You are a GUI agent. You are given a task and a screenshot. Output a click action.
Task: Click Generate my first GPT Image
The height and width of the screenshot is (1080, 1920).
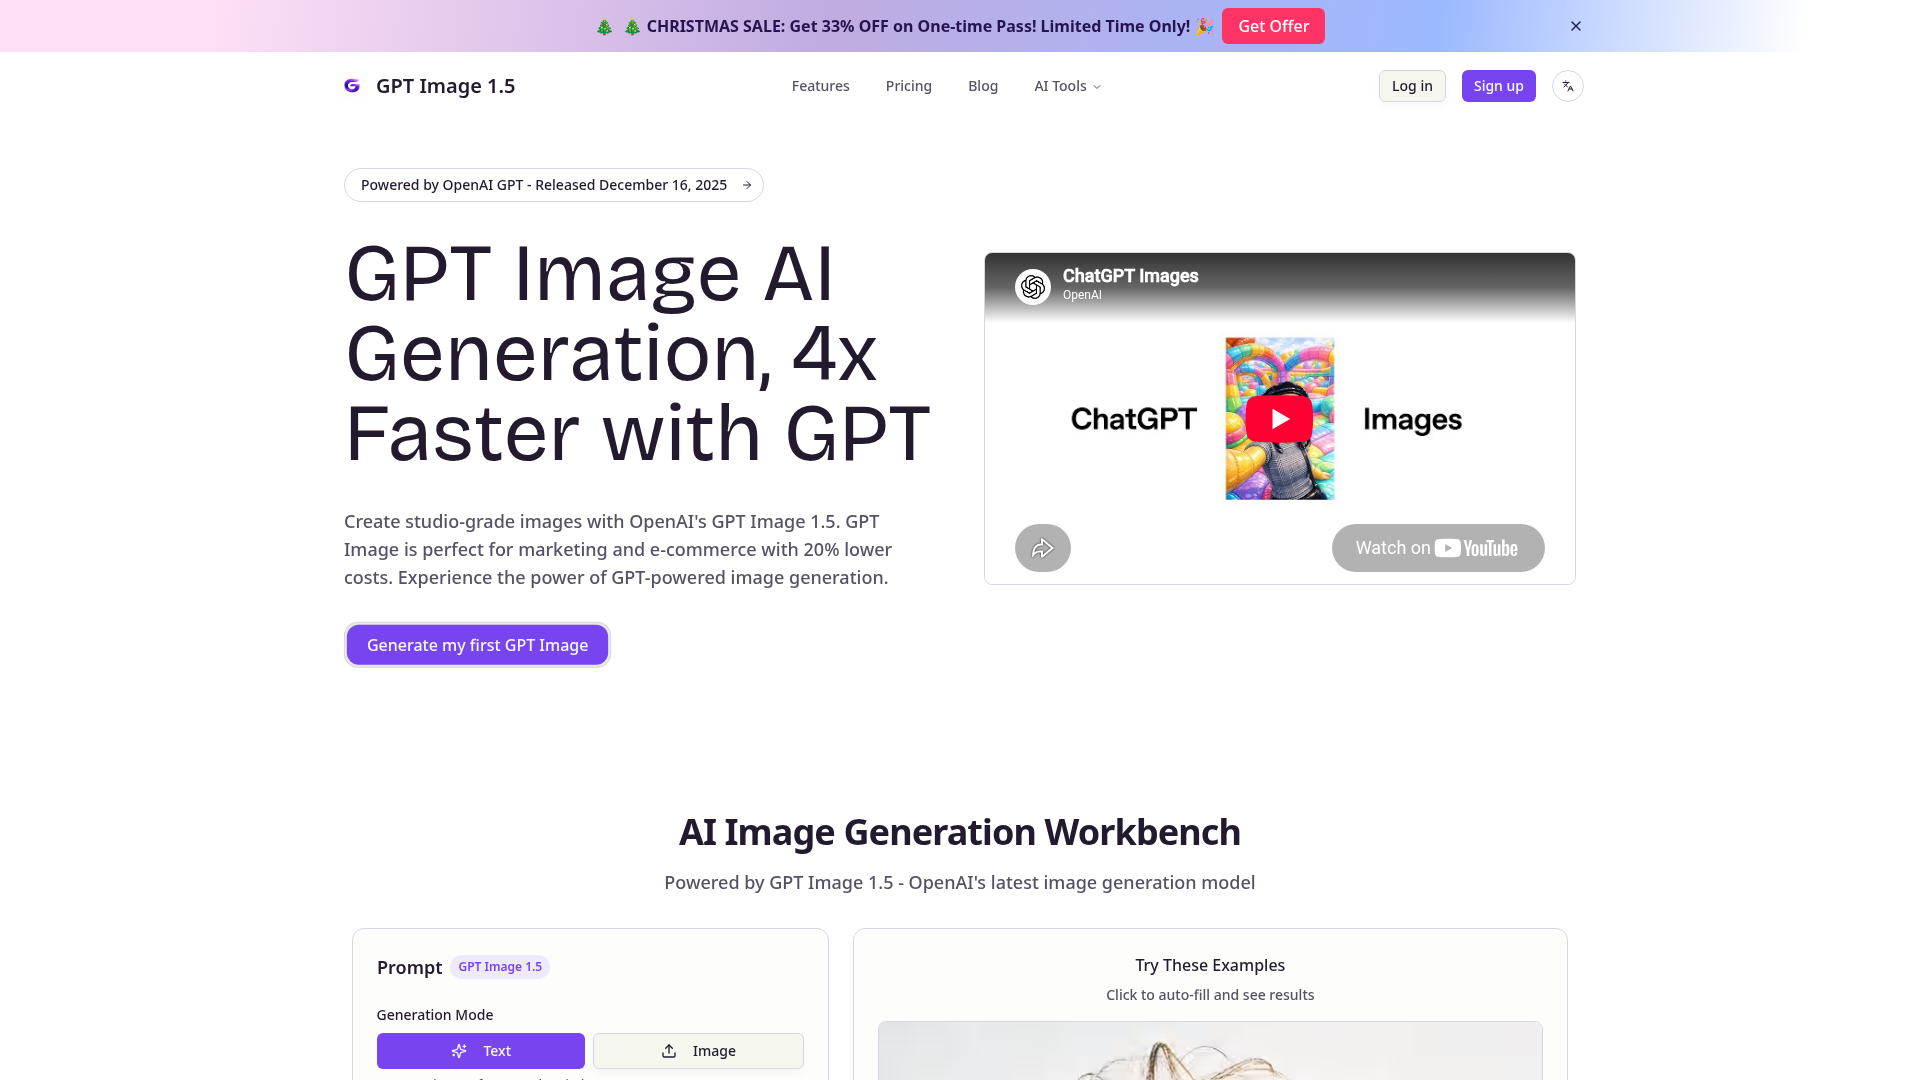coord(477,645)
